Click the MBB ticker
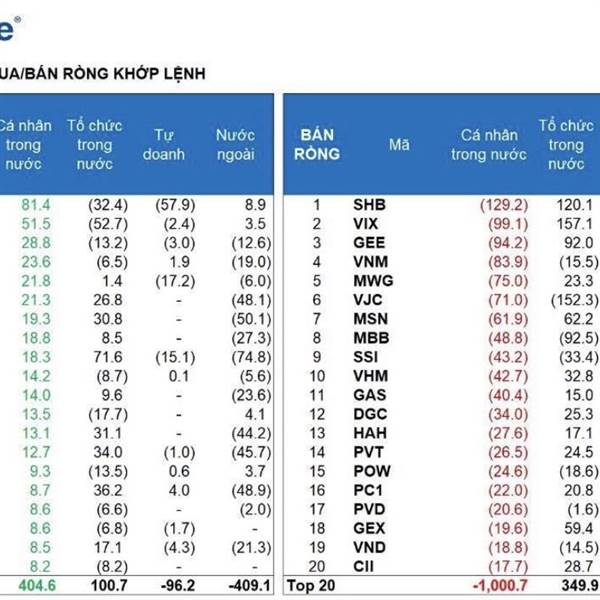The width and height of the screenshot is (600, 600). (x=371, y=338)
